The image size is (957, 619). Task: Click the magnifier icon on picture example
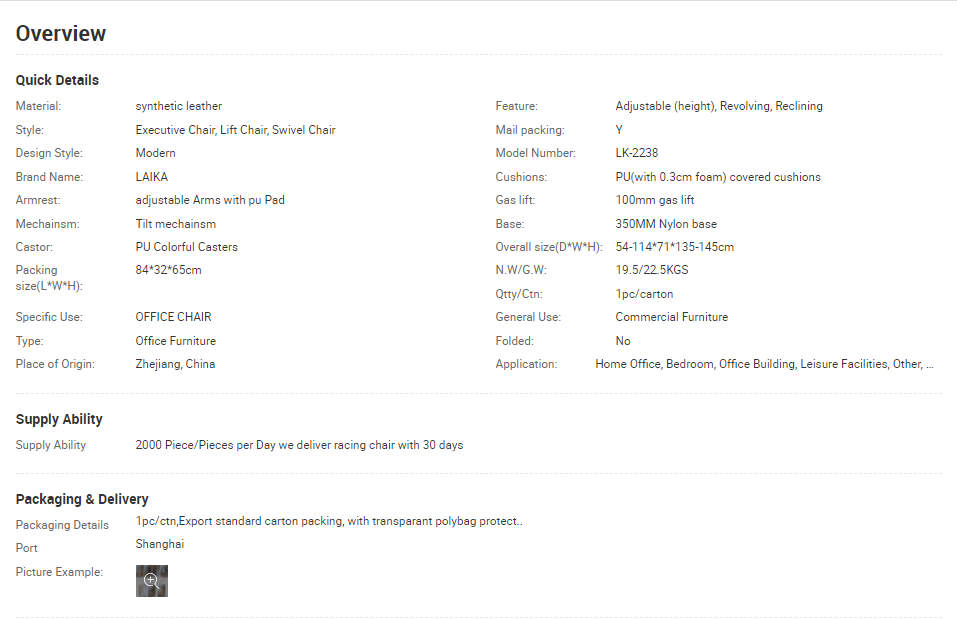[151, 580]
